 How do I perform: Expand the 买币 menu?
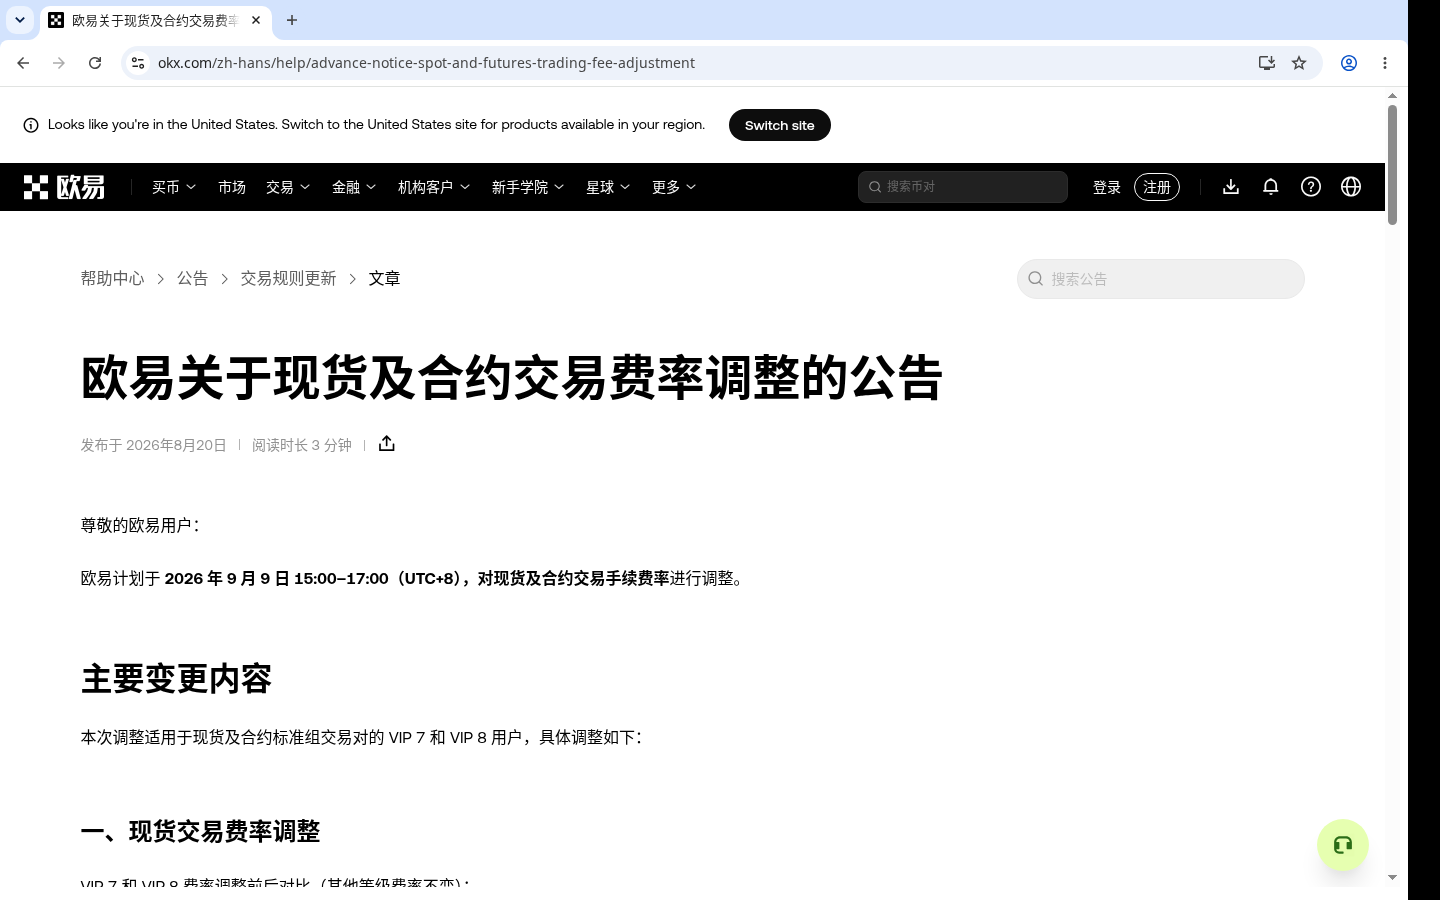point(174,187)
